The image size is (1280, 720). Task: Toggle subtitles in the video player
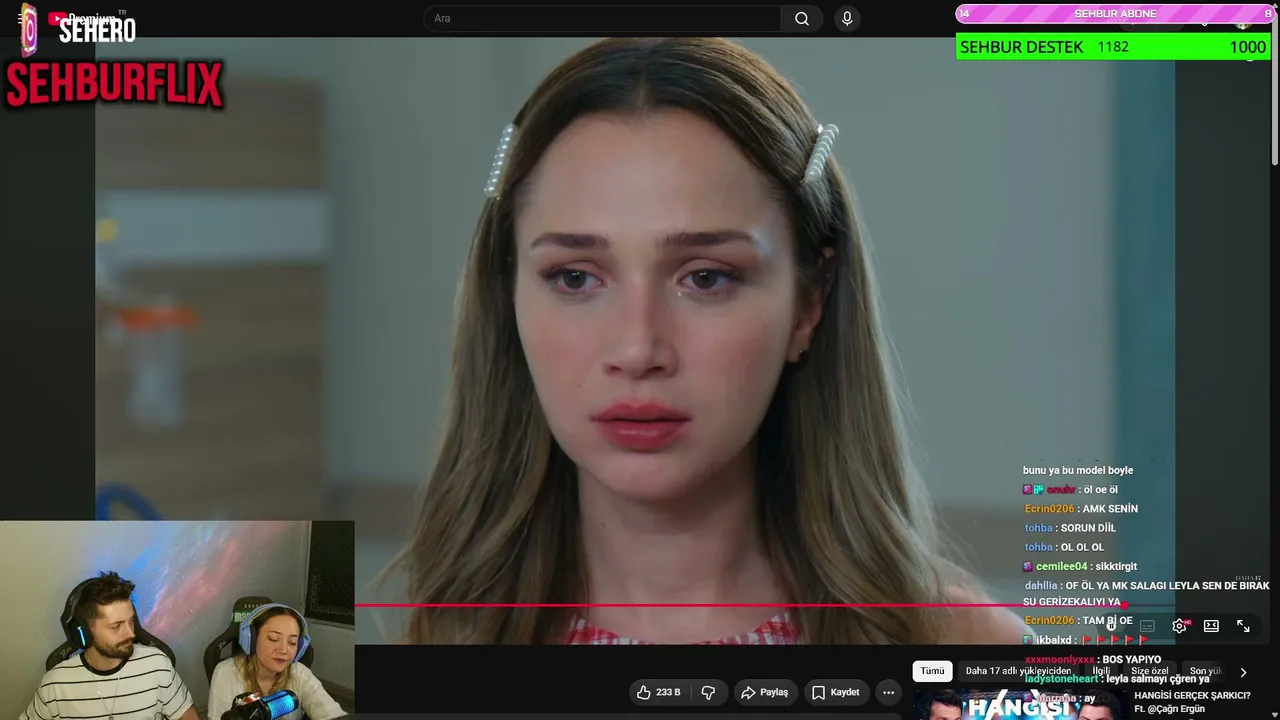[x=1148, y=626]
